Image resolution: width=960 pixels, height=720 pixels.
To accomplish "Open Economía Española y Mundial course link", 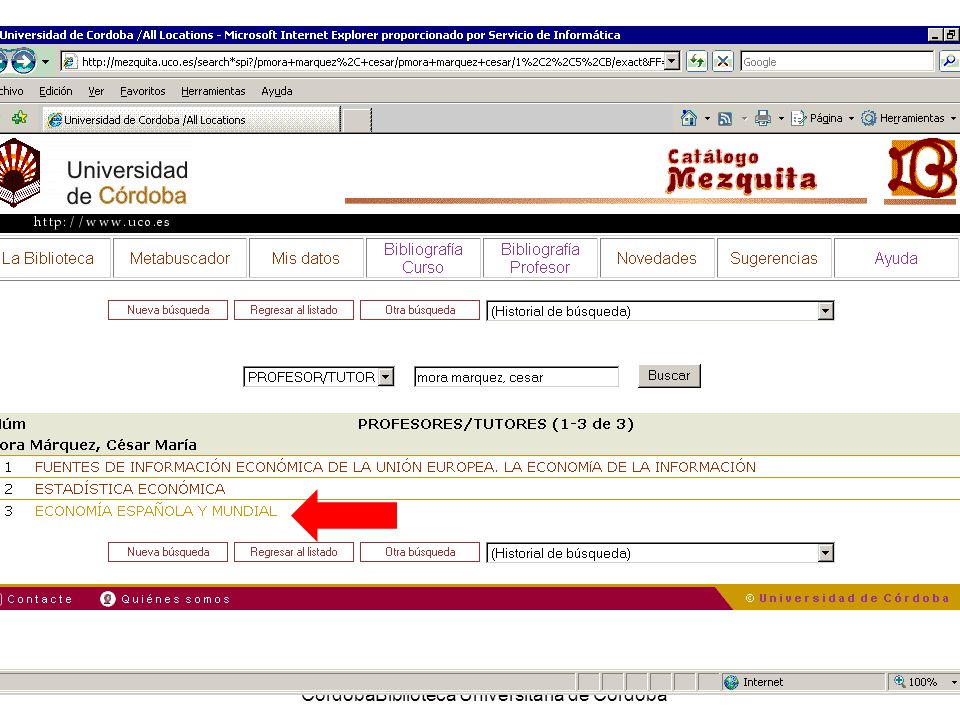I will click(156, 511).
